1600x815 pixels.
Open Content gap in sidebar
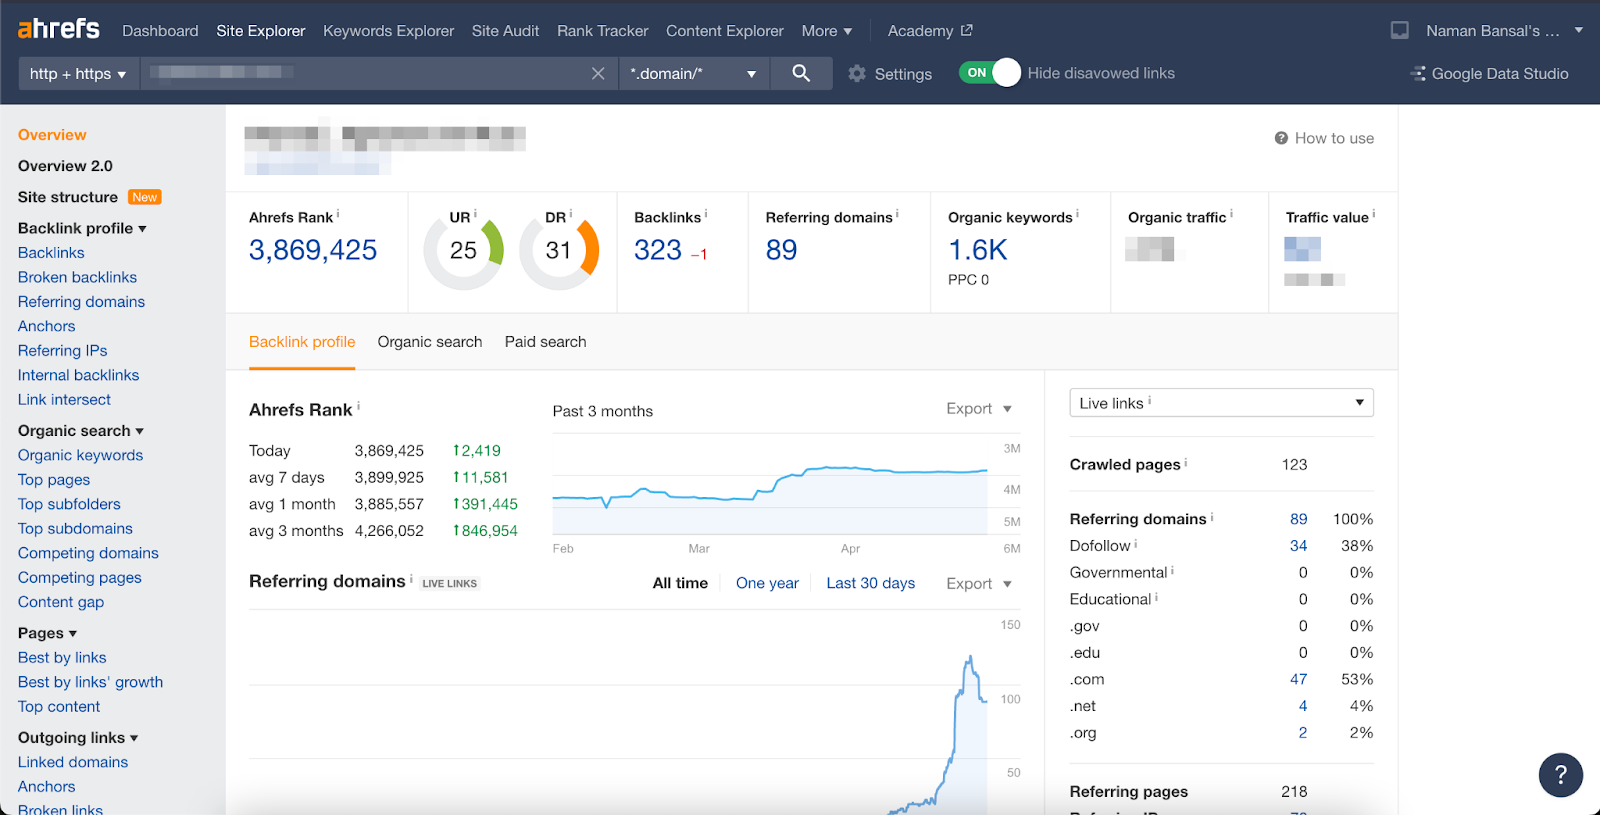tap(61, 602)
